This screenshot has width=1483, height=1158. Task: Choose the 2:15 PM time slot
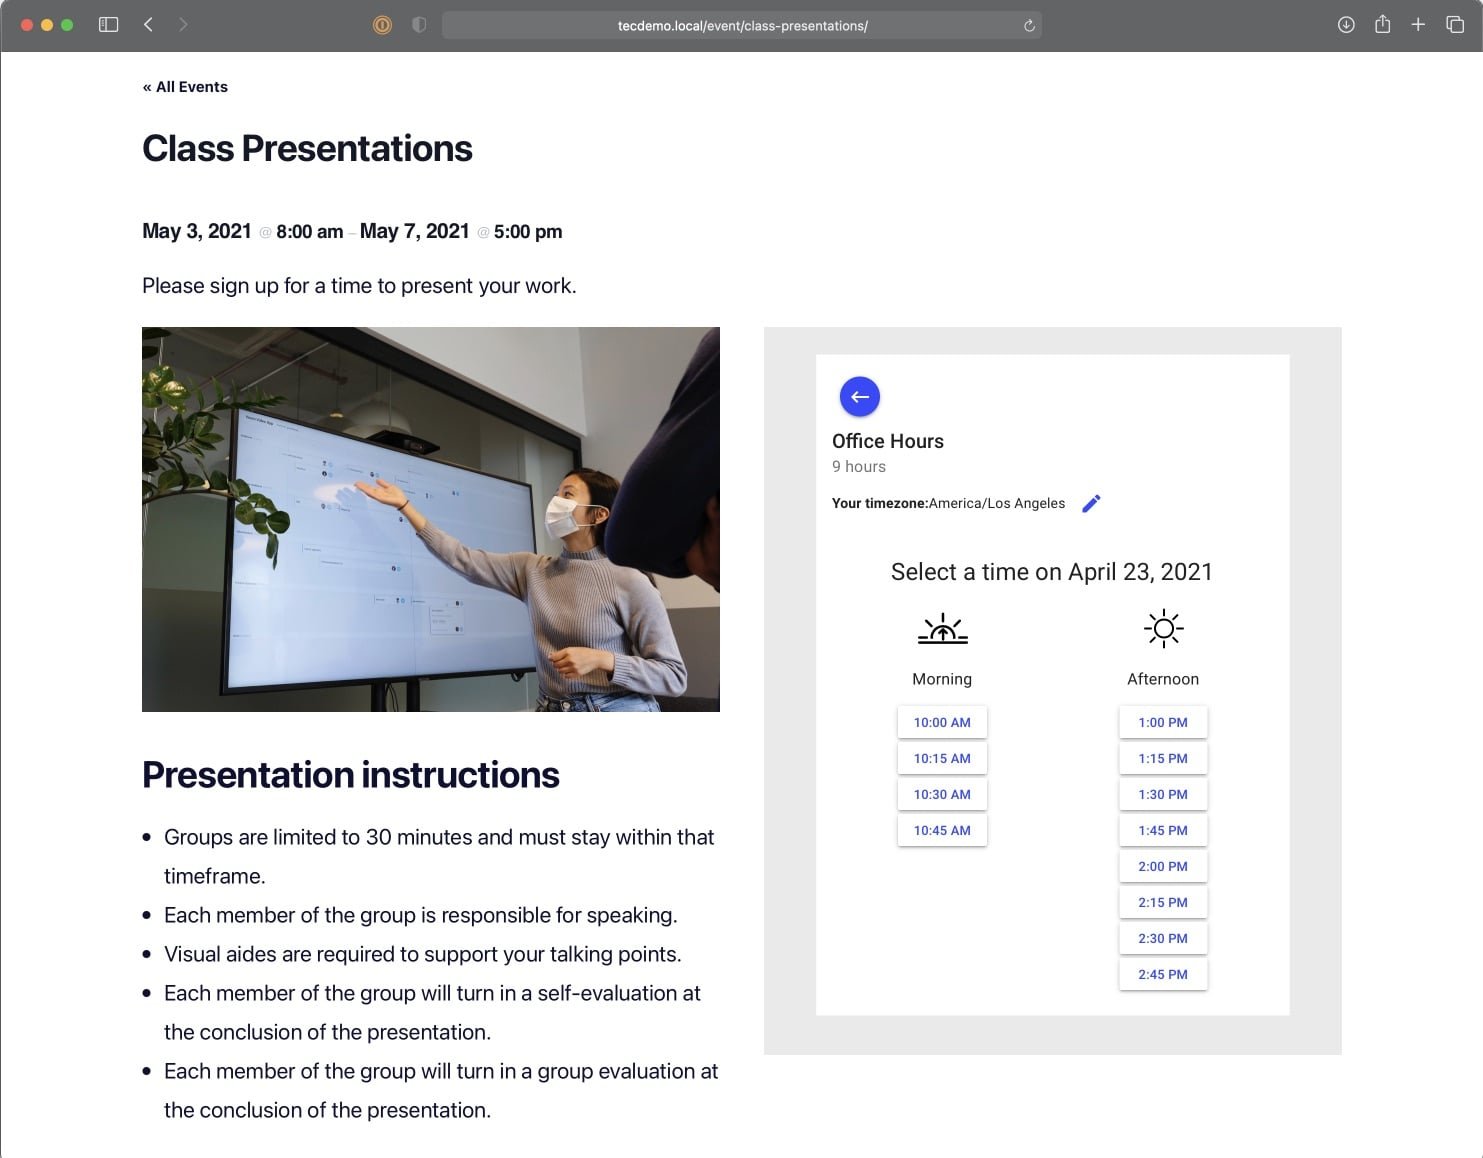tap(1163, 902)
